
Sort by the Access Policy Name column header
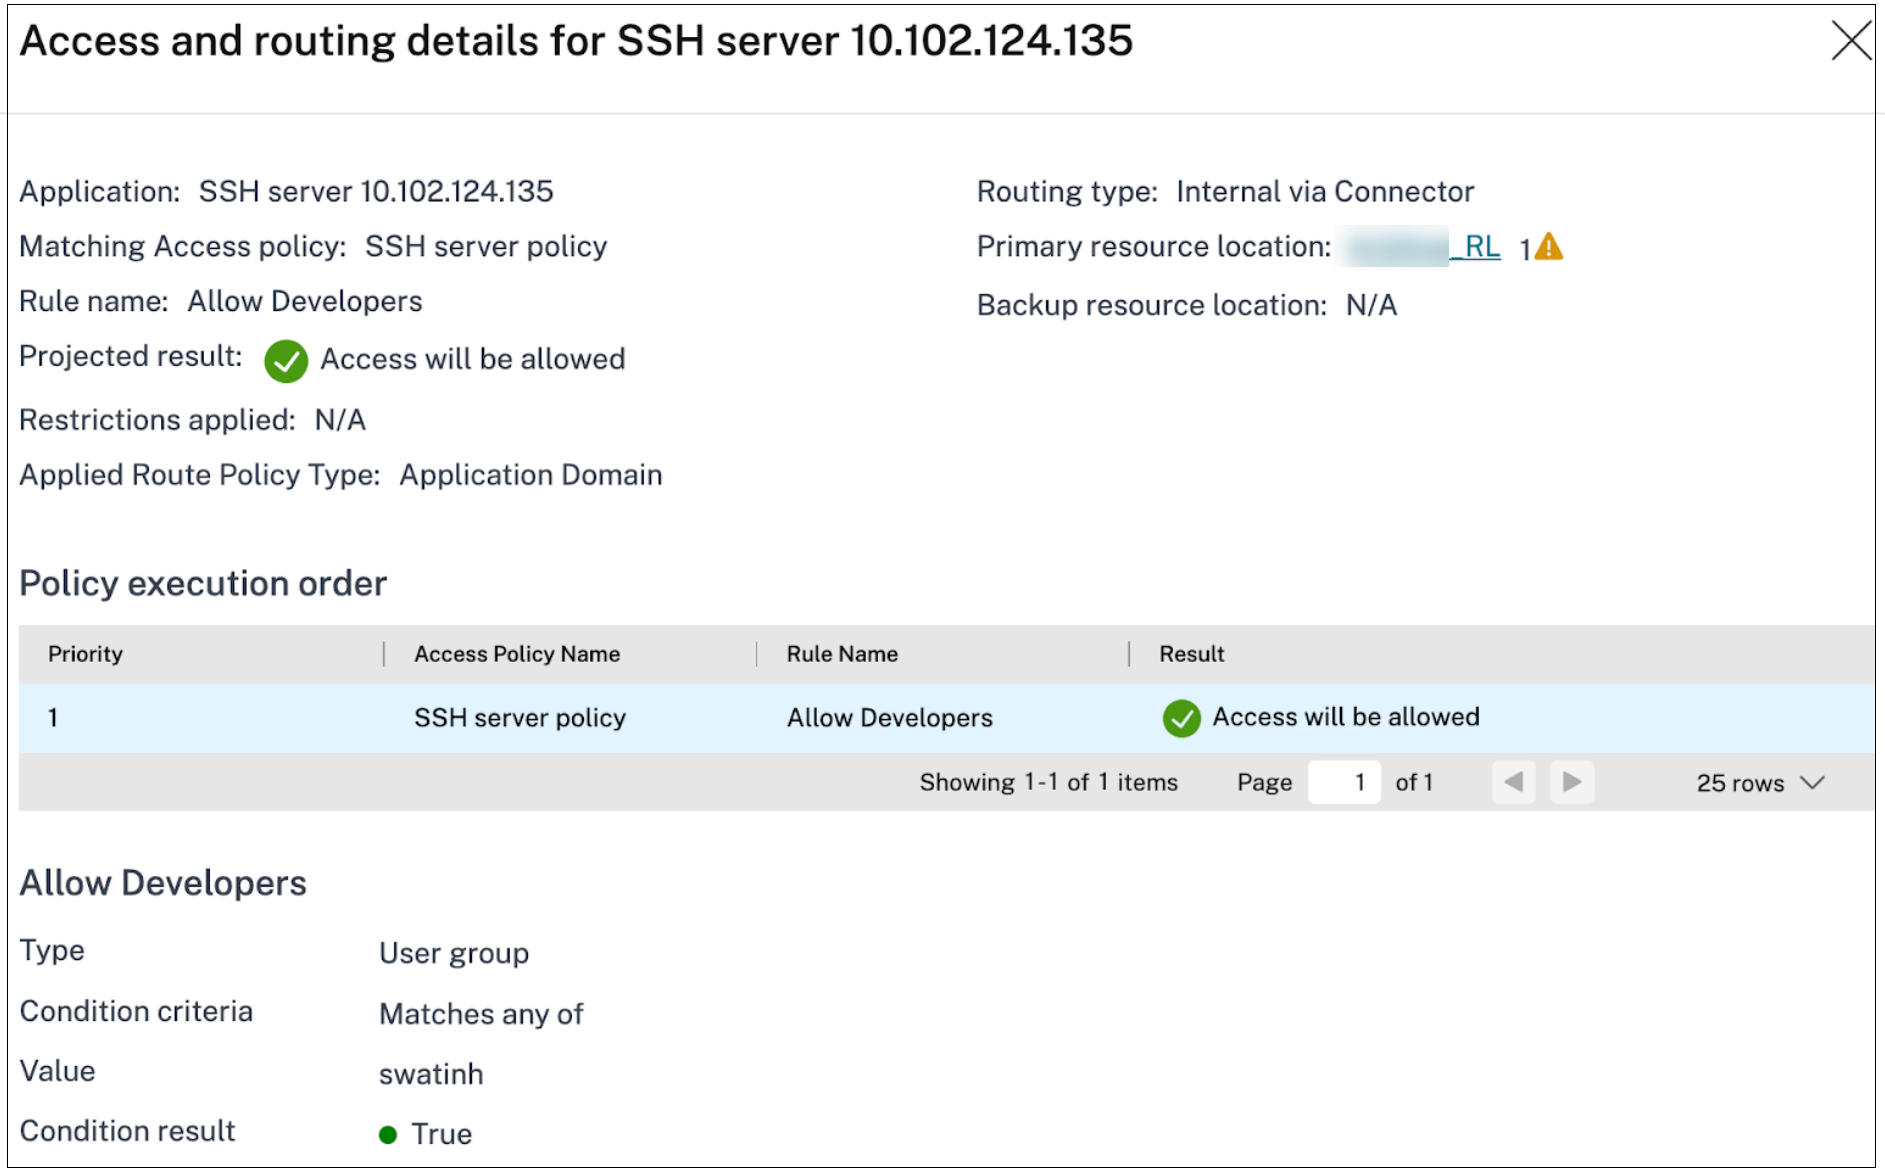tap(517, 654)
